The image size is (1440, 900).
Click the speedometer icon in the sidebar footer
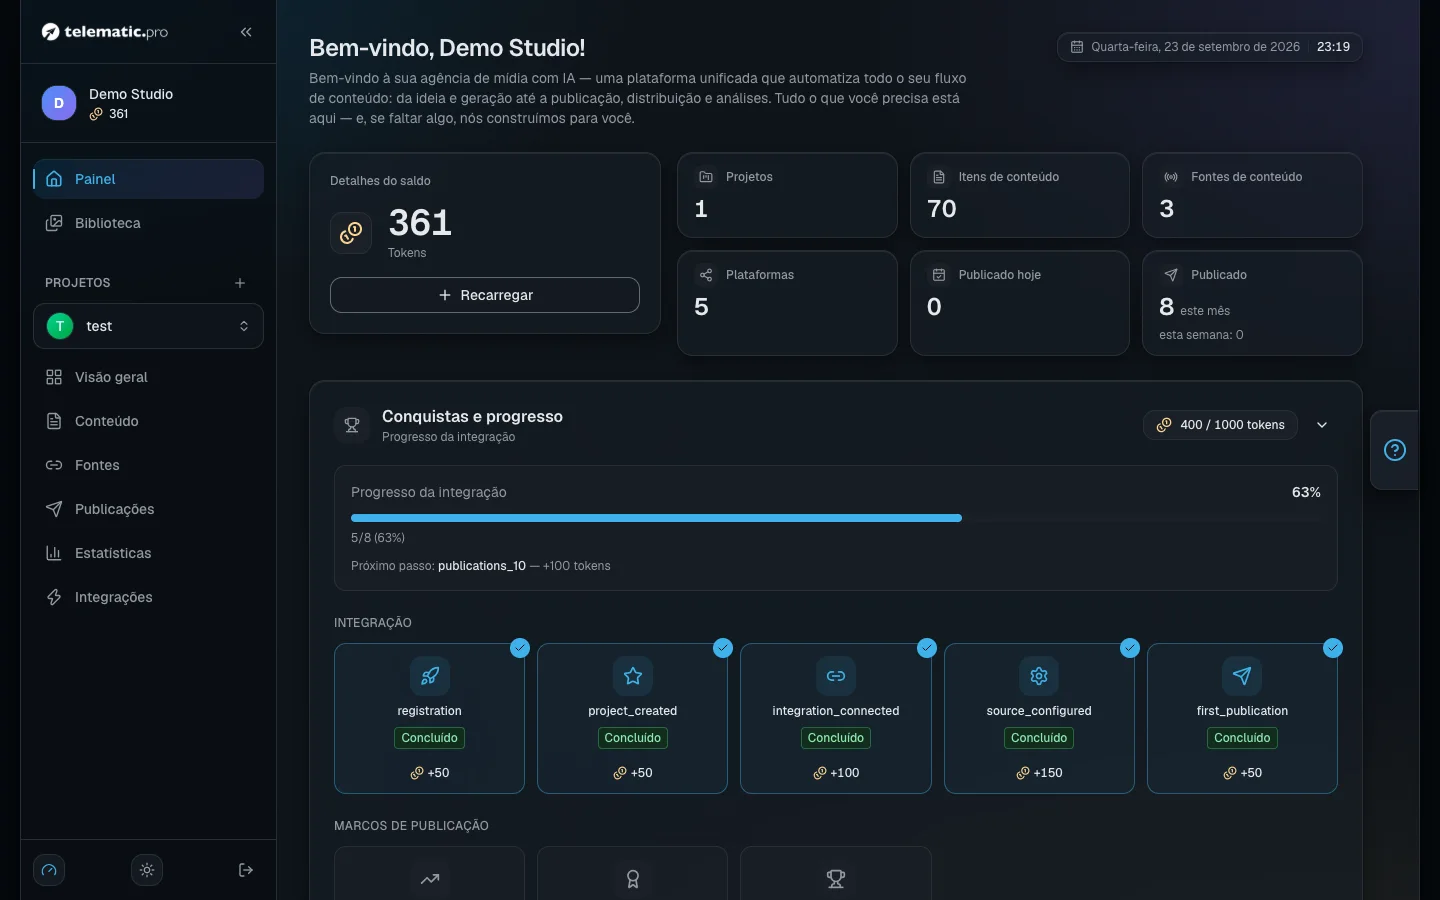point(49,870)
